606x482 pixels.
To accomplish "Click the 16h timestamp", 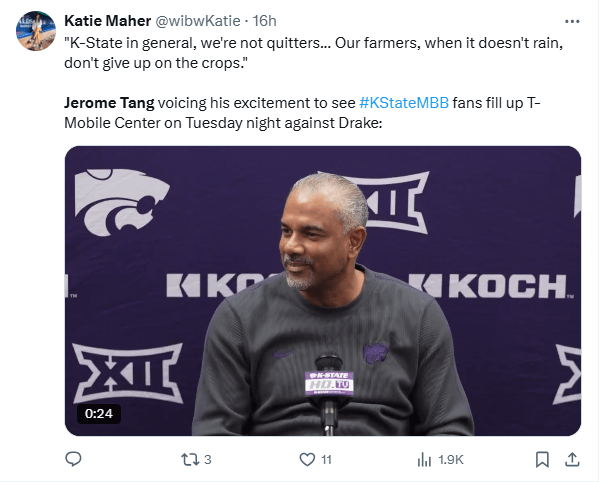I will click(x=265, y=20).
